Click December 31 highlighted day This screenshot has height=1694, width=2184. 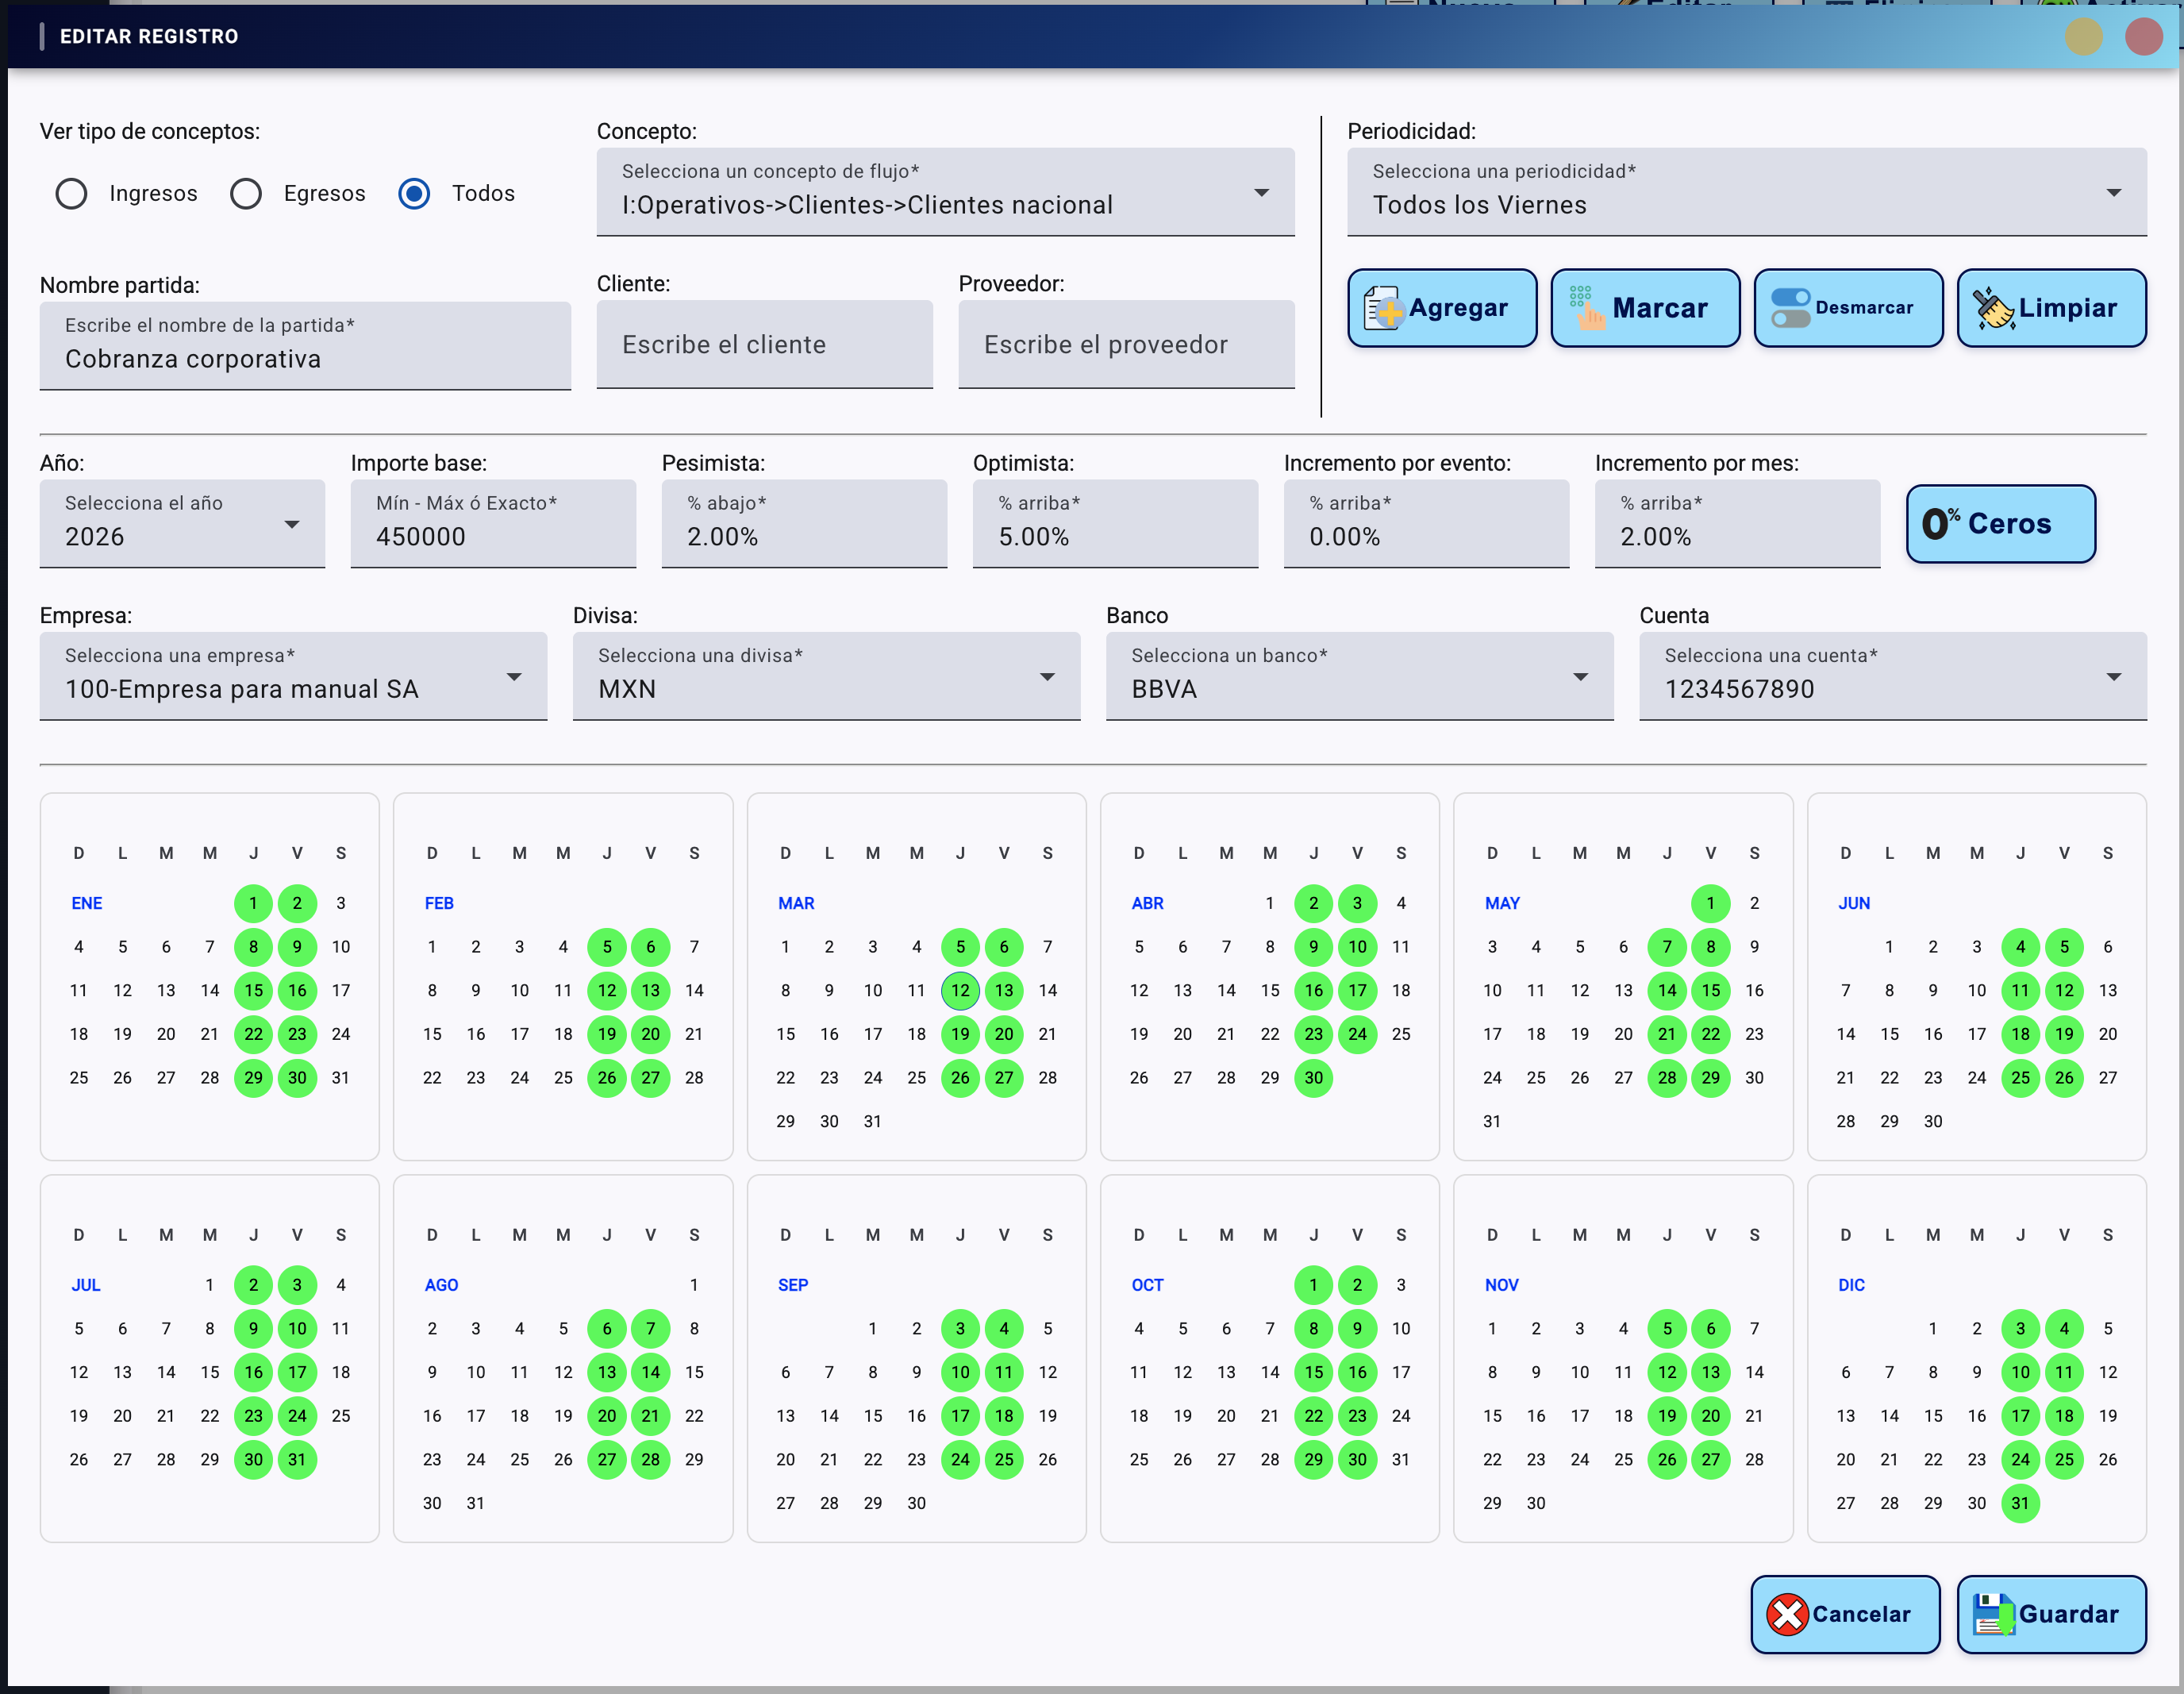pos(2020,1503)
